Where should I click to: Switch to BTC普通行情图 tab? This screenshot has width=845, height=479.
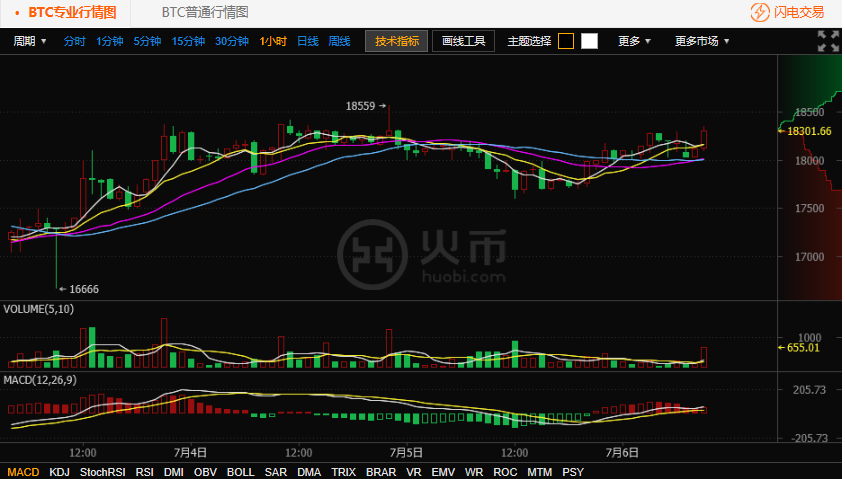pyautogui.click(x=205, y=13)
